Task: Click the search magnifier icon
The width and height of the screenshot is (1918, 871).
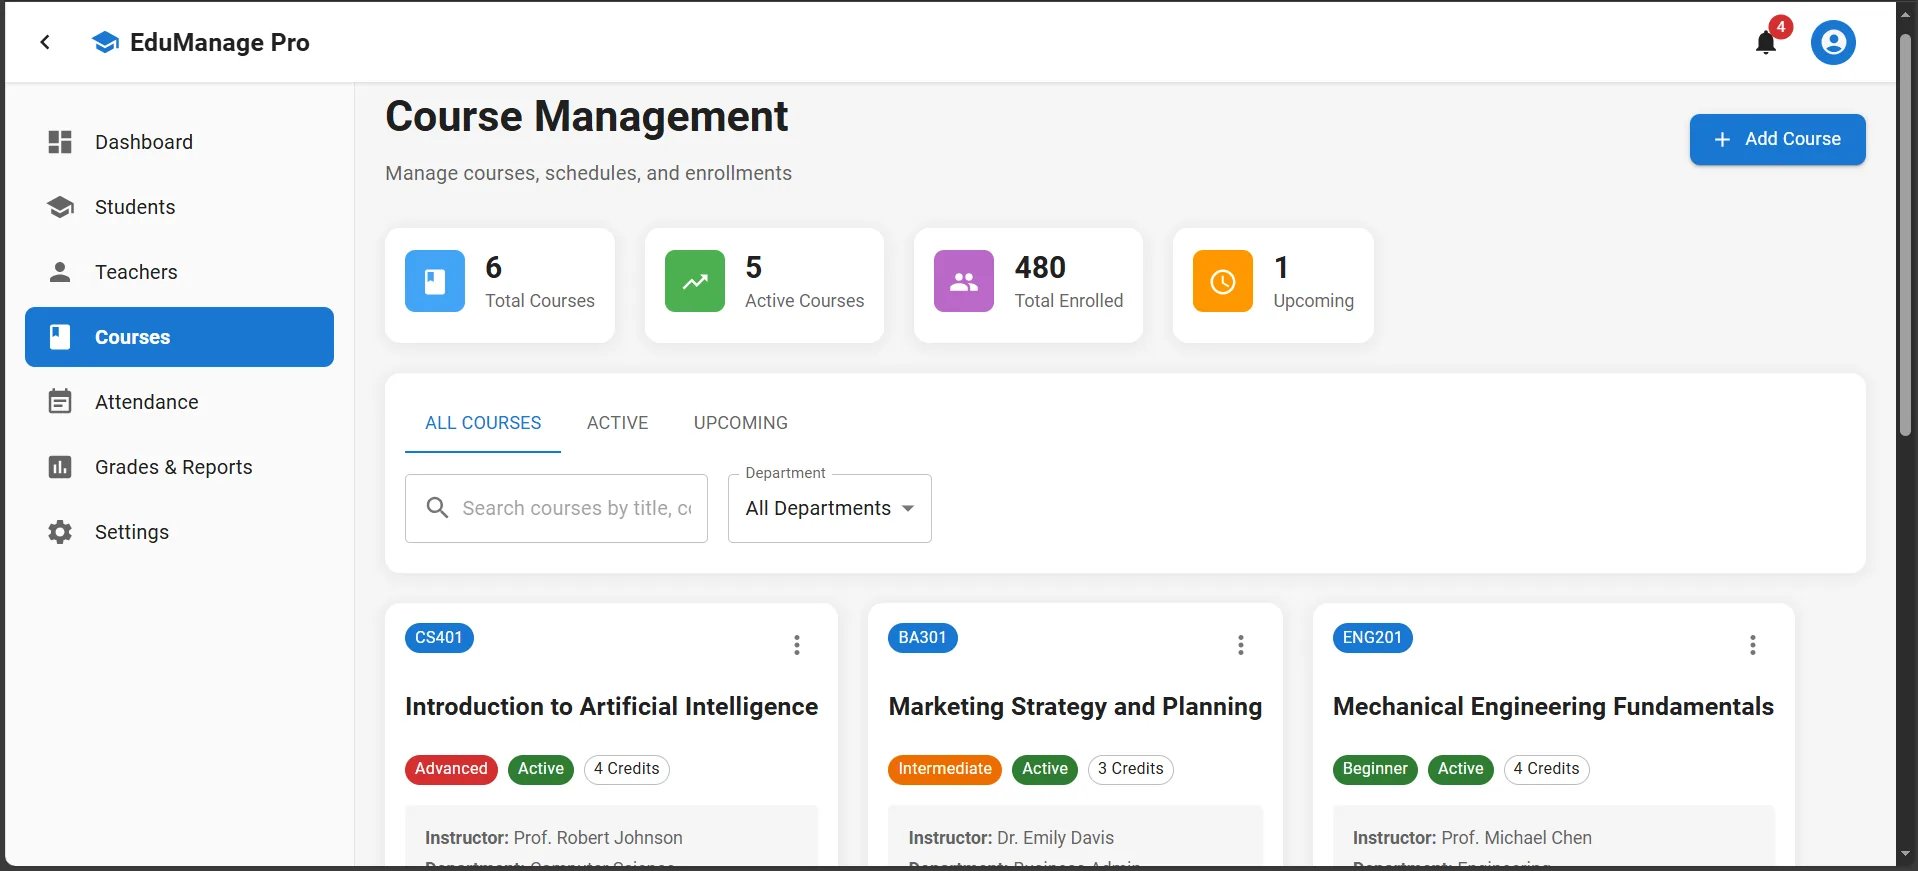Action: [437, 508]
